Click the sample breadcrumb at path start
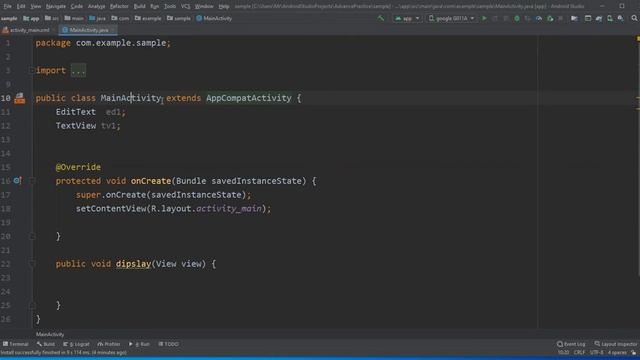The height and width of the screenshot is (360, 640). pyautogui.click(x=9, y=18)
